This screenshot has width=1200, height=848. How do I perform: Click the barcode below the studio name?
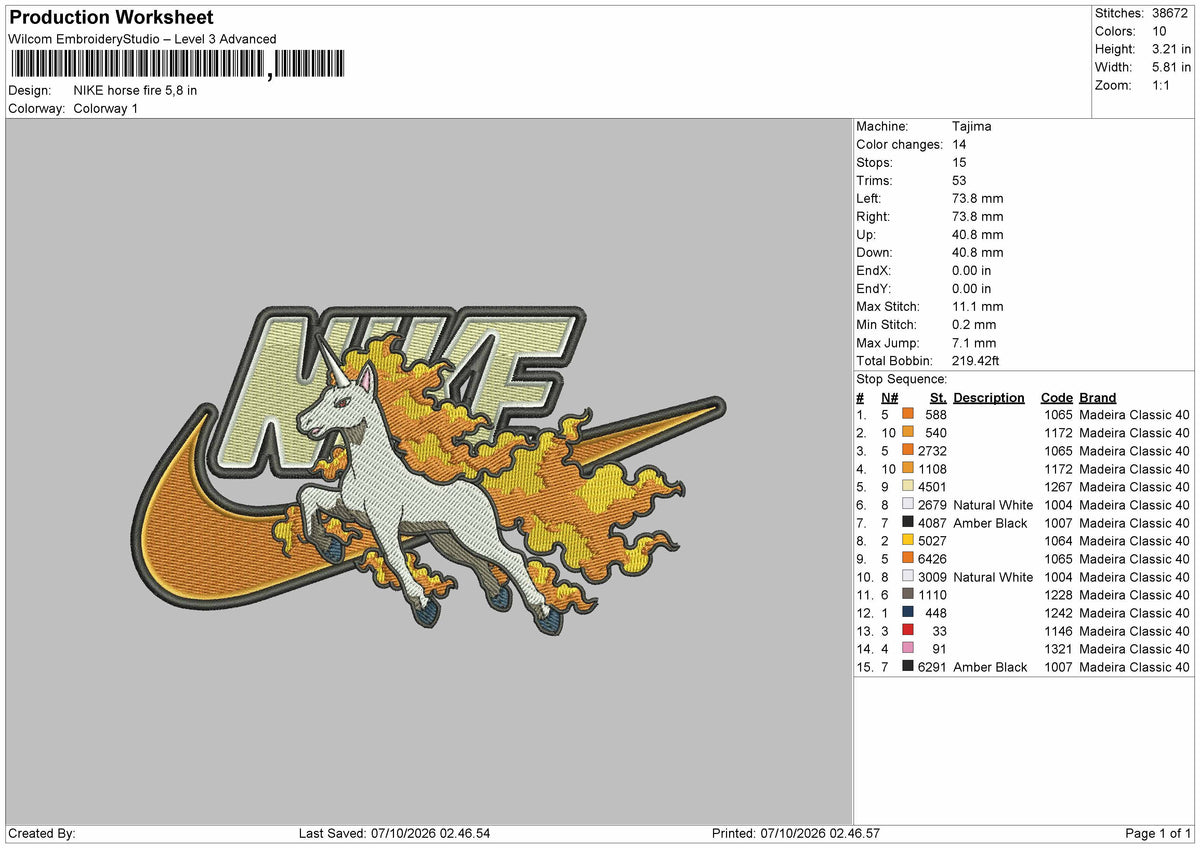pyautogui.click(x=177, y=65)
